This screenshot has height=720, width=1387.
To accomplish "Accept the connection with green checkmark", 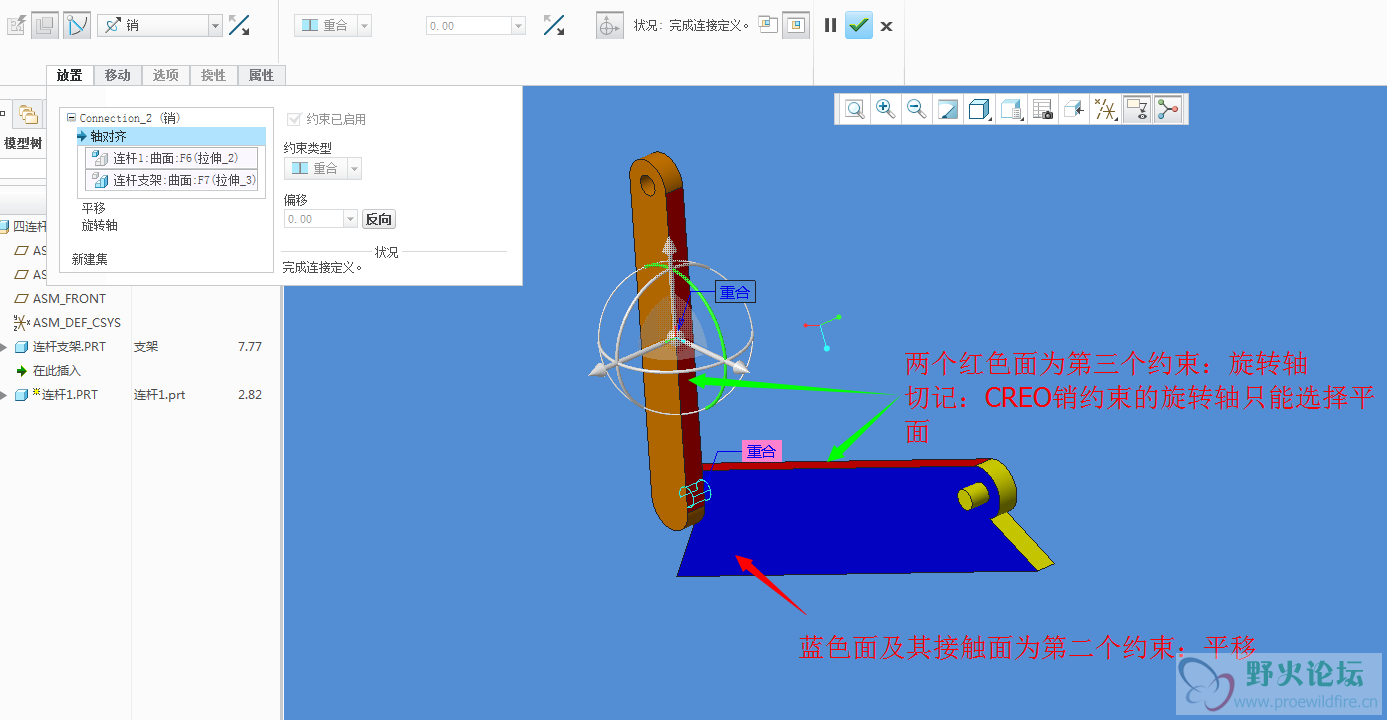I will (859, 25).
